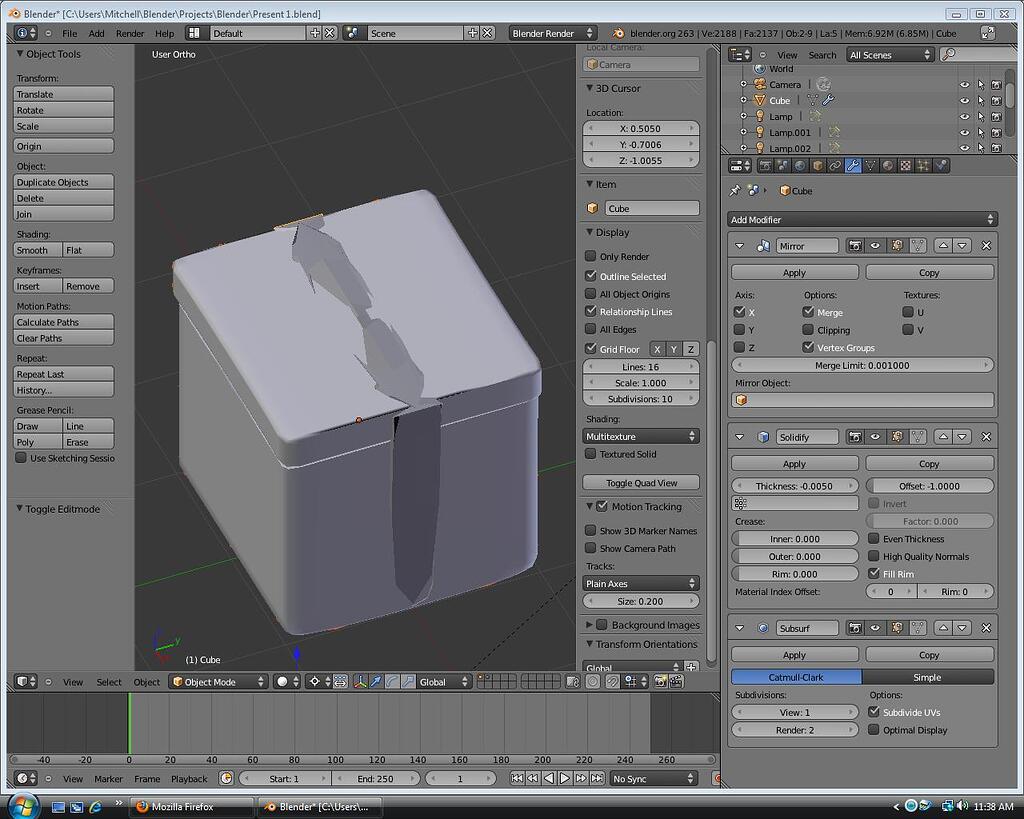Open the No Sync dropdown
This screenshot has height=819, width=1024.
point(653,779)
